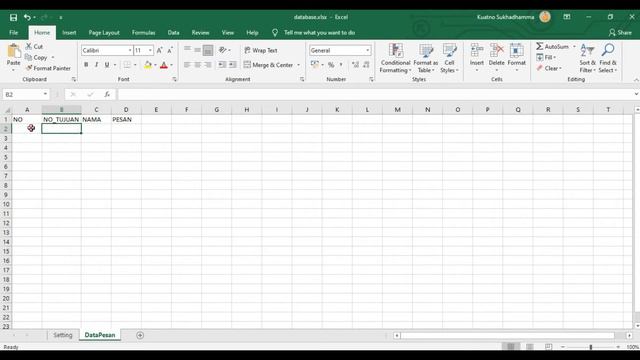
Task: Click the Insert Function fx button
Action: (x=107, y=94)
